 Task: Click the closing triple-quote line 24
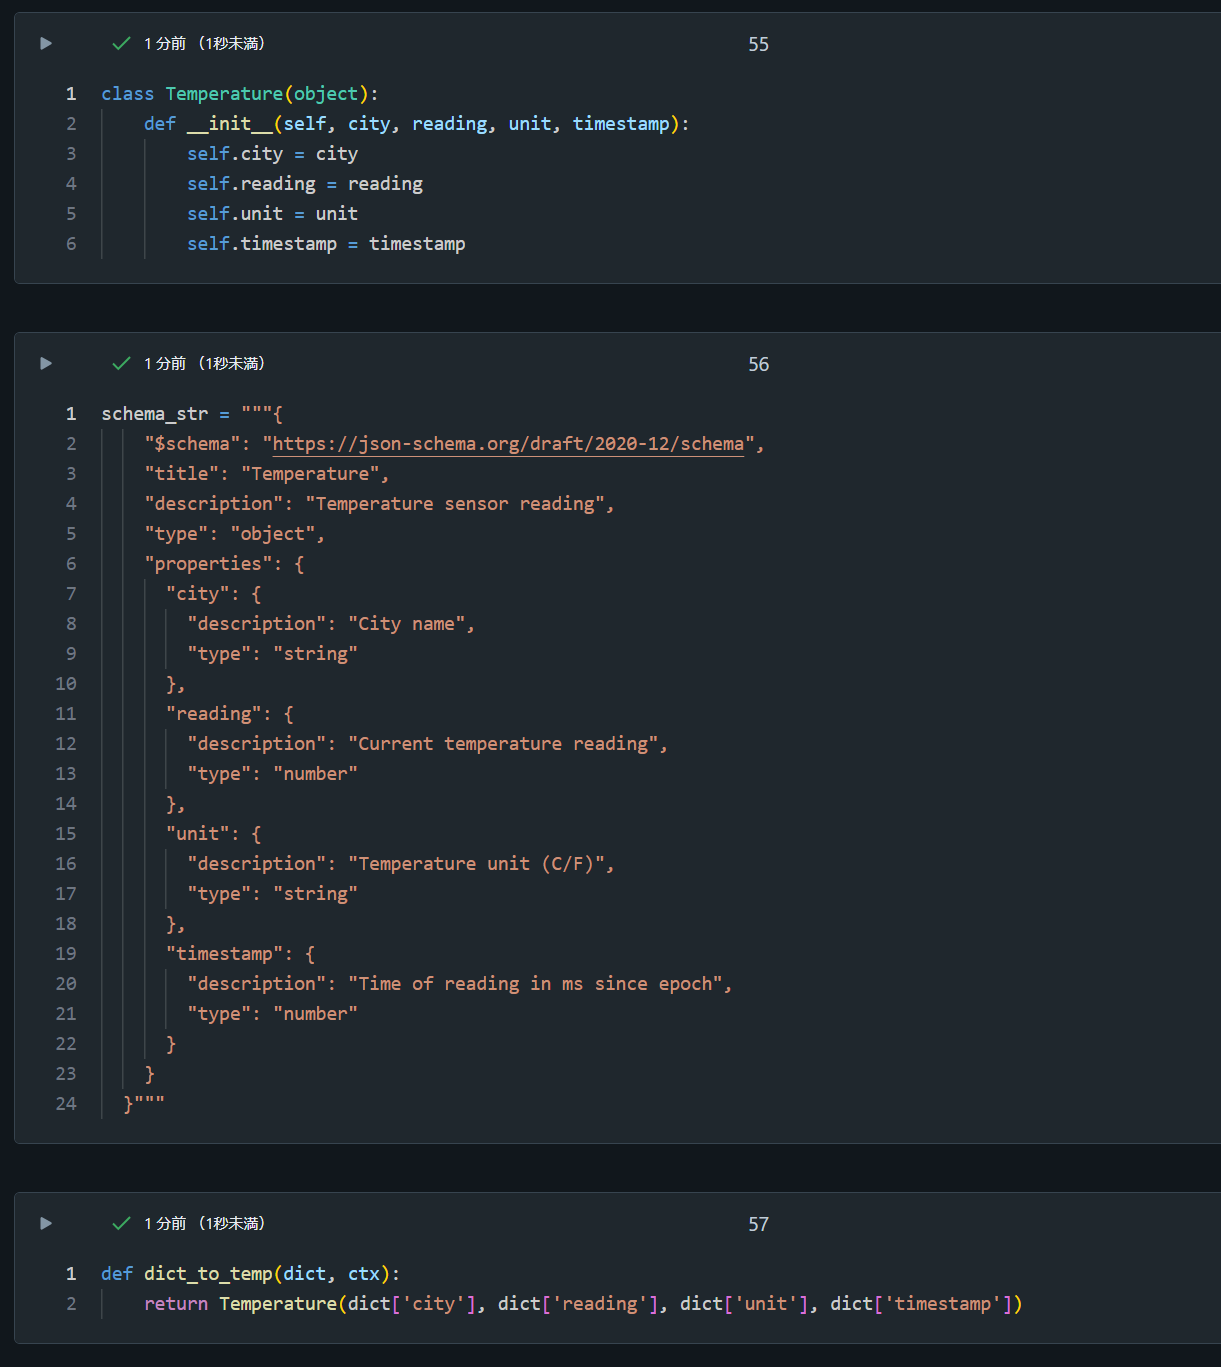[x=144, y=1104]
